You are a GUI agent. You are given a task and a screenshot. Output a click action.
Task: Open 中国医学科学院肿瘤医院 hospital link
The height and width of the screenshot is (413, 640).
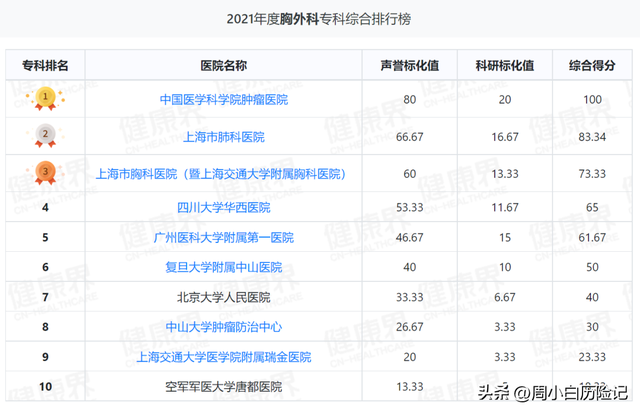click(224, 100)
